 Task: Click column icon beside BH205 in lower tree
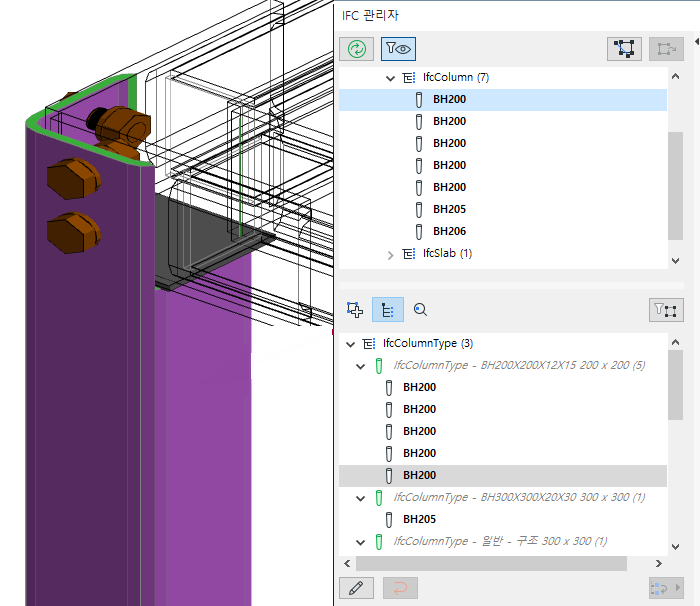coord(389,519)
